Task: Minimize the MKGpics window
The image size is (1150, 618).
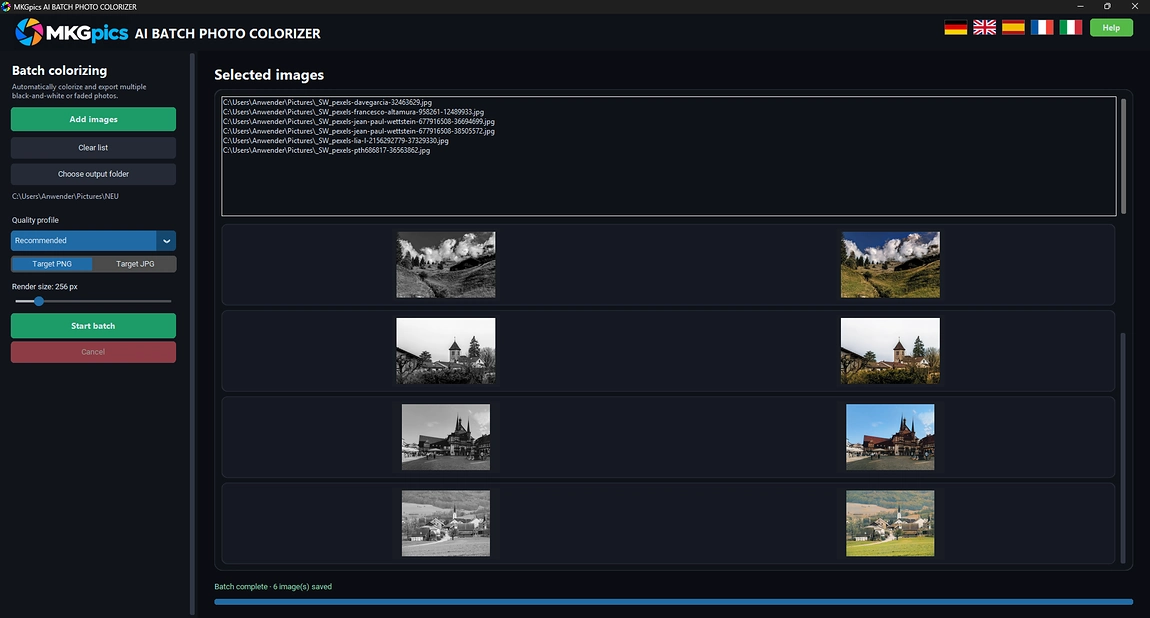Action: pyautogui.click(x=1080, y=7)
